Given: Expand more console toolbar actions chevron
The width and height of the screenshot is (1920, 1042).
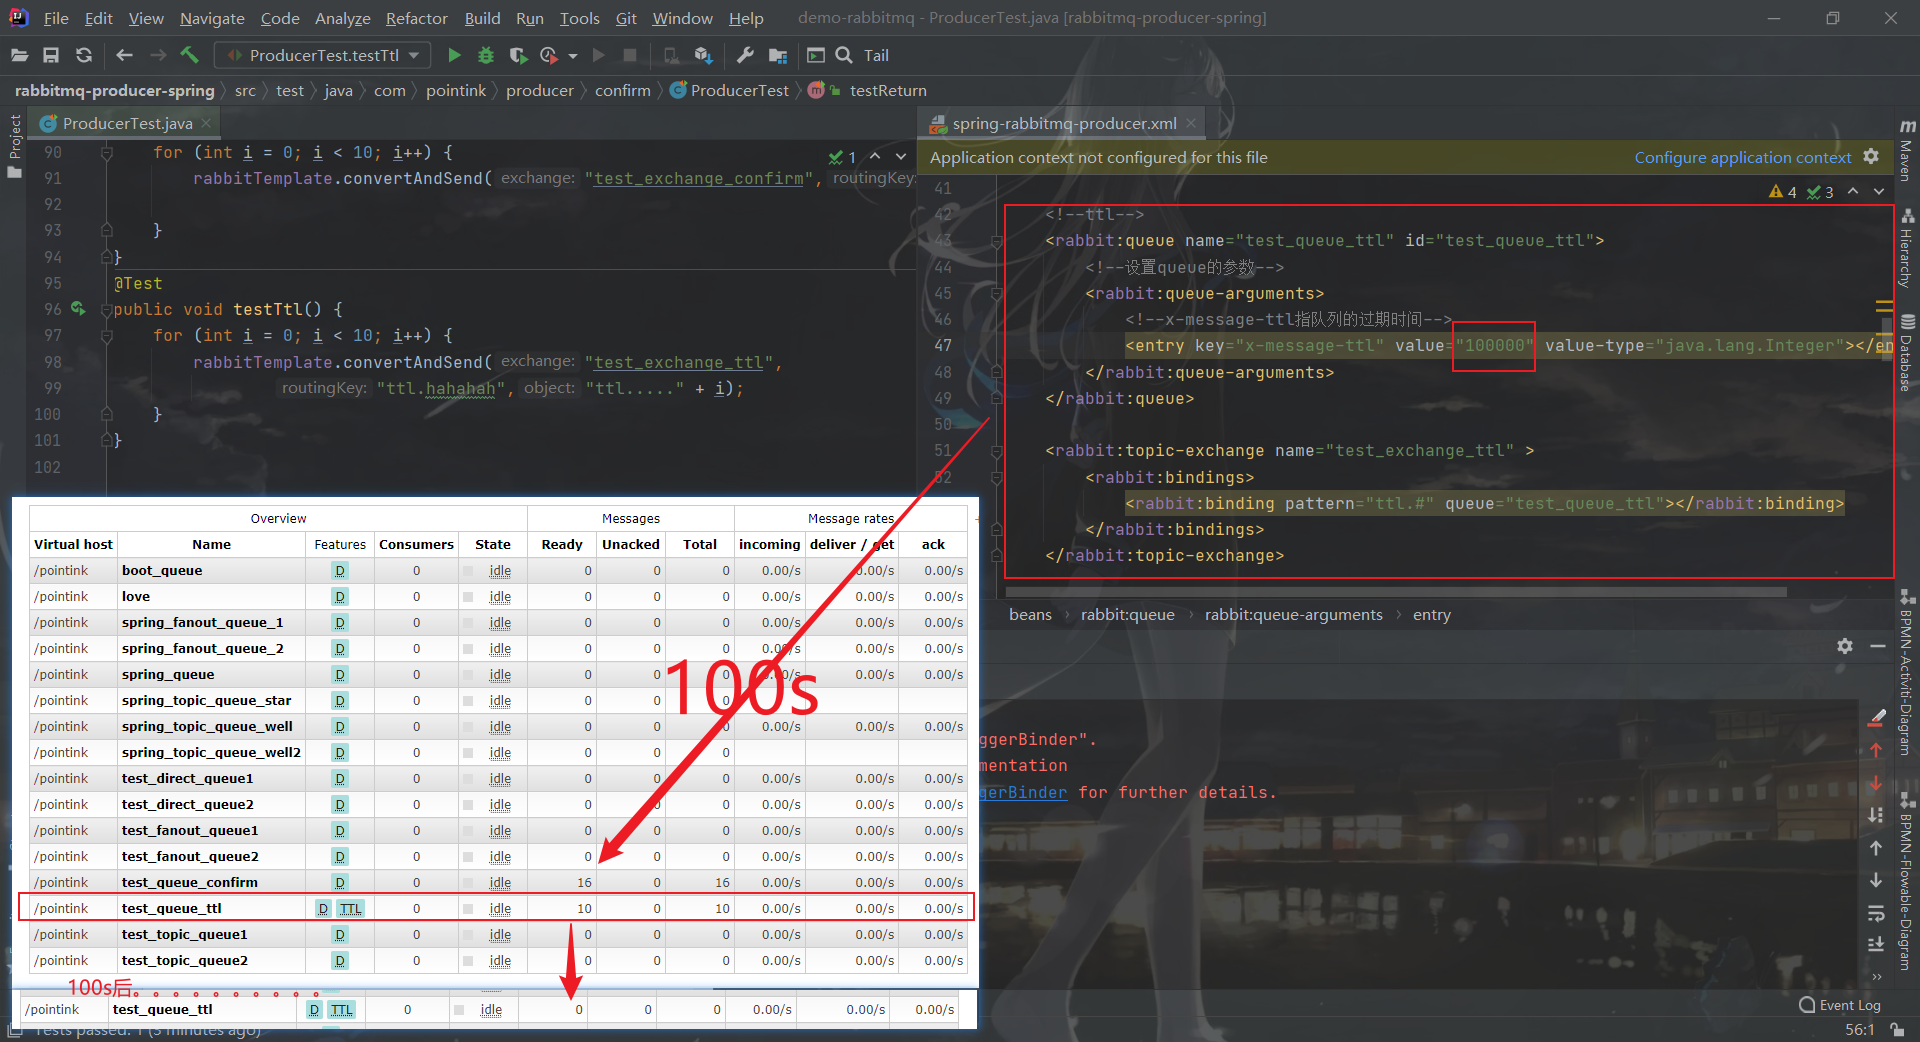Looking at the screenshot, I should (1876, 977).
